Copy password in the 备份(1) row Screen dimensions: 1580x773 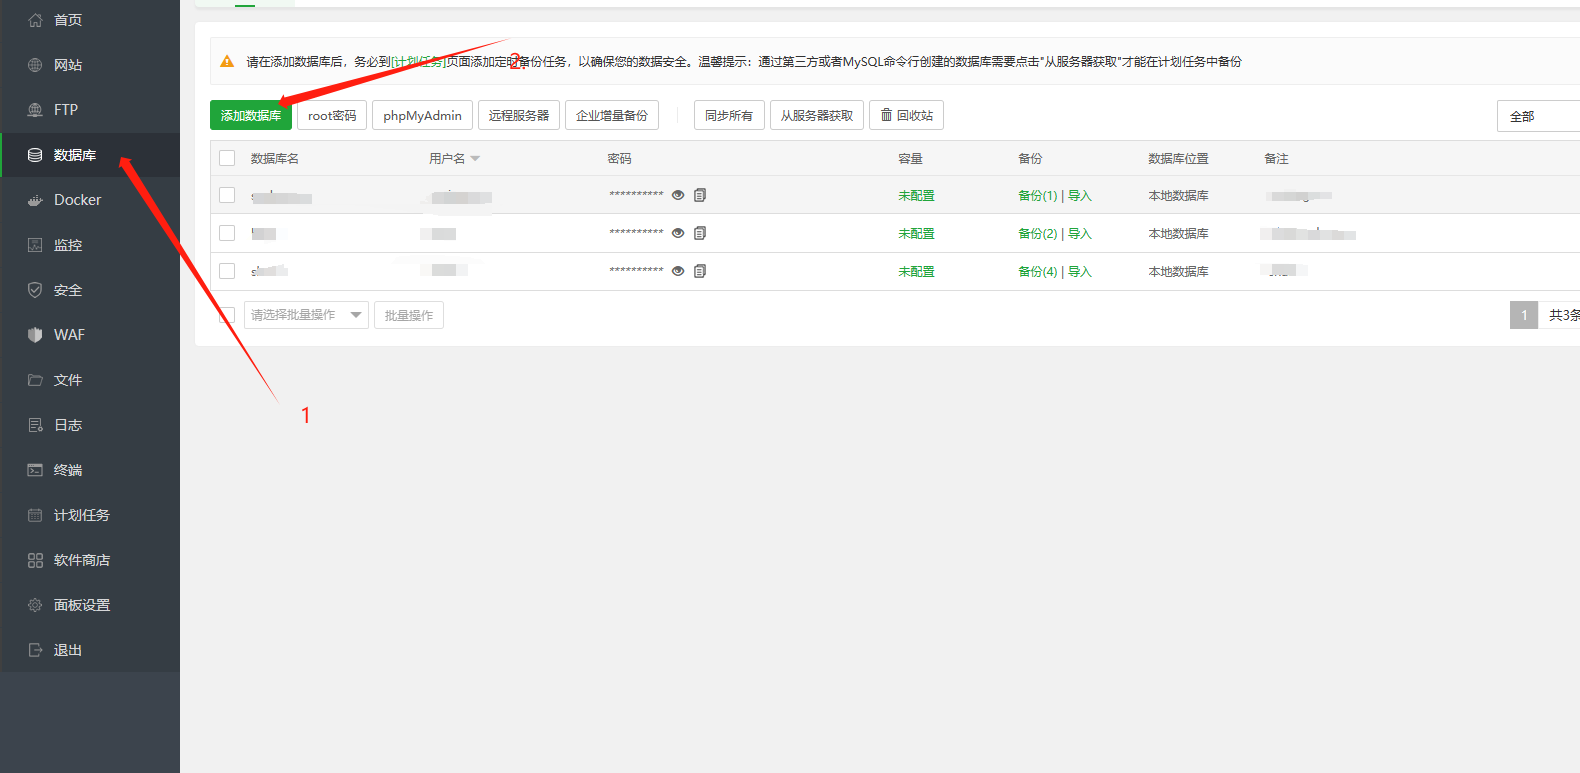coord(700,195)
